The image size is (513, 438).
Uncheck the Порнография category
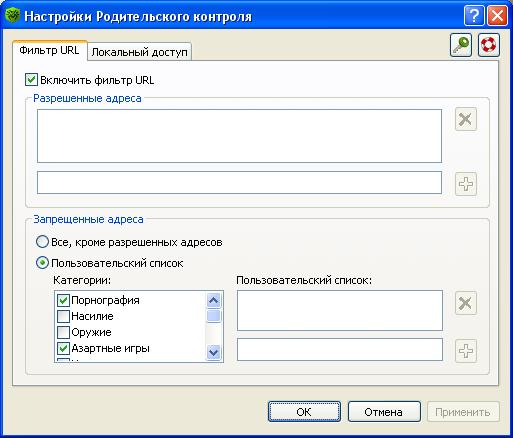(63, 300)
